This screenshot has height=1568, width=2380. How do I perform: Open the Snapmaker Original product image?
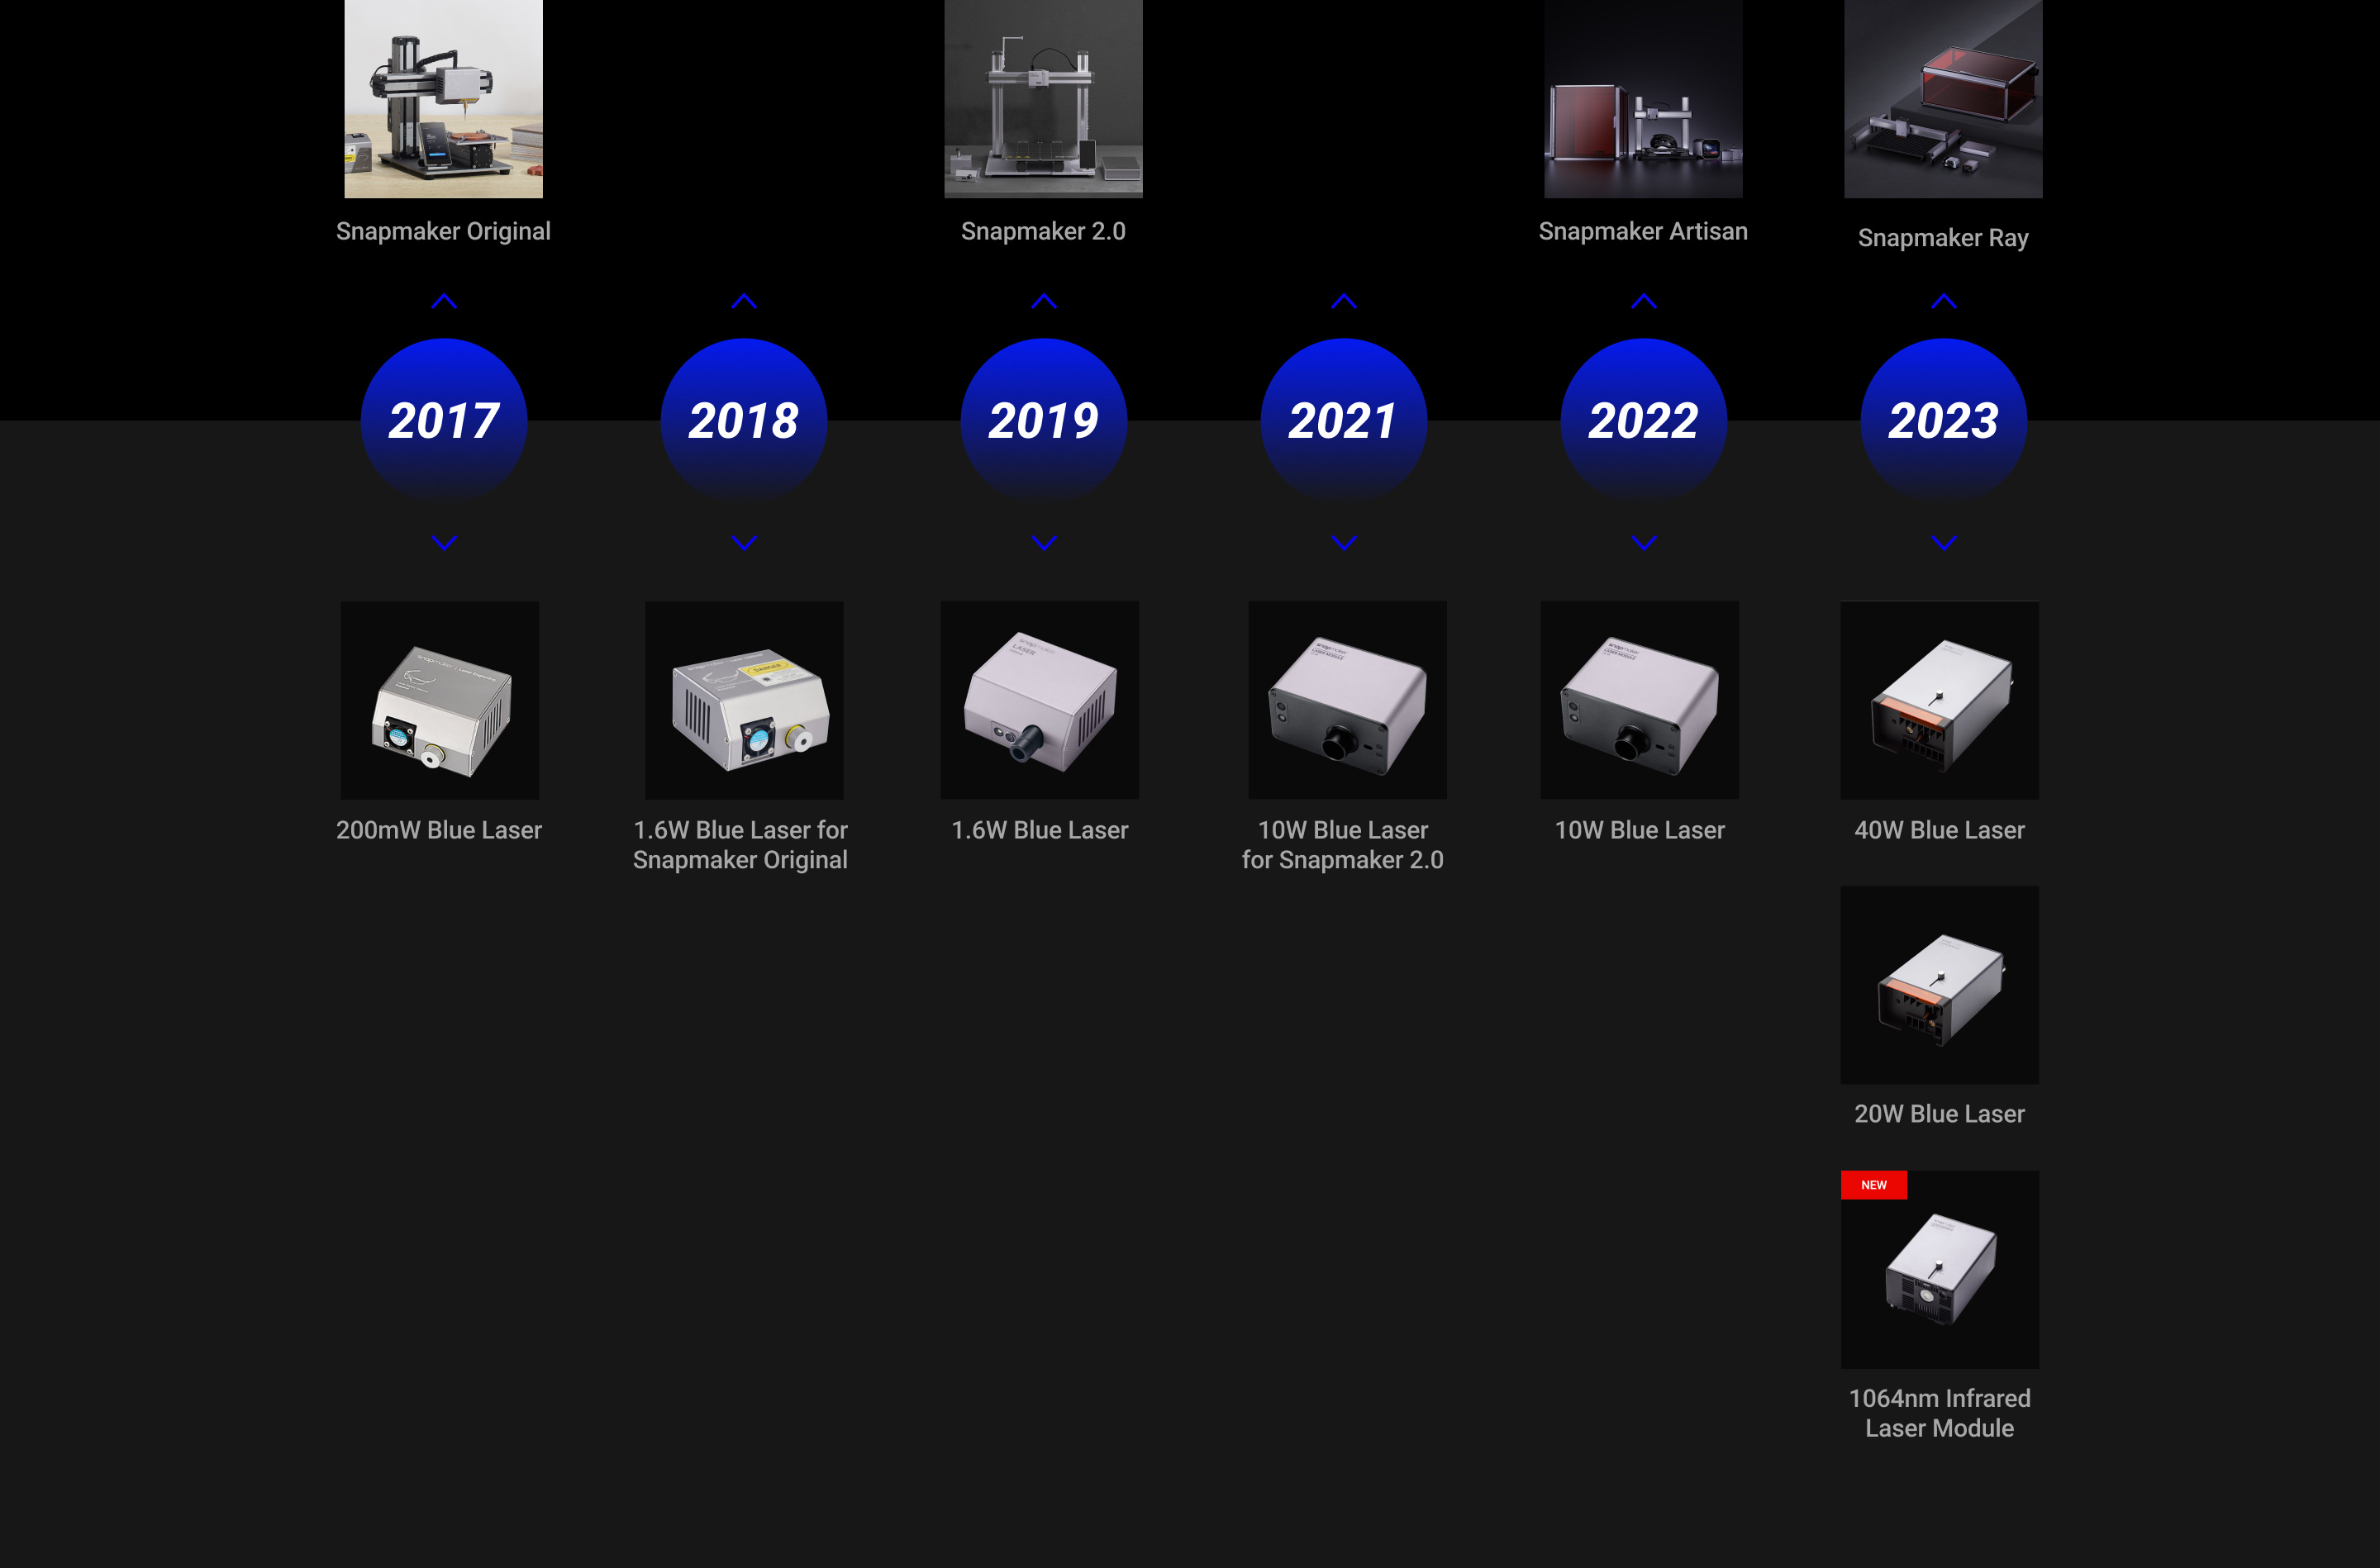(444, 99)
